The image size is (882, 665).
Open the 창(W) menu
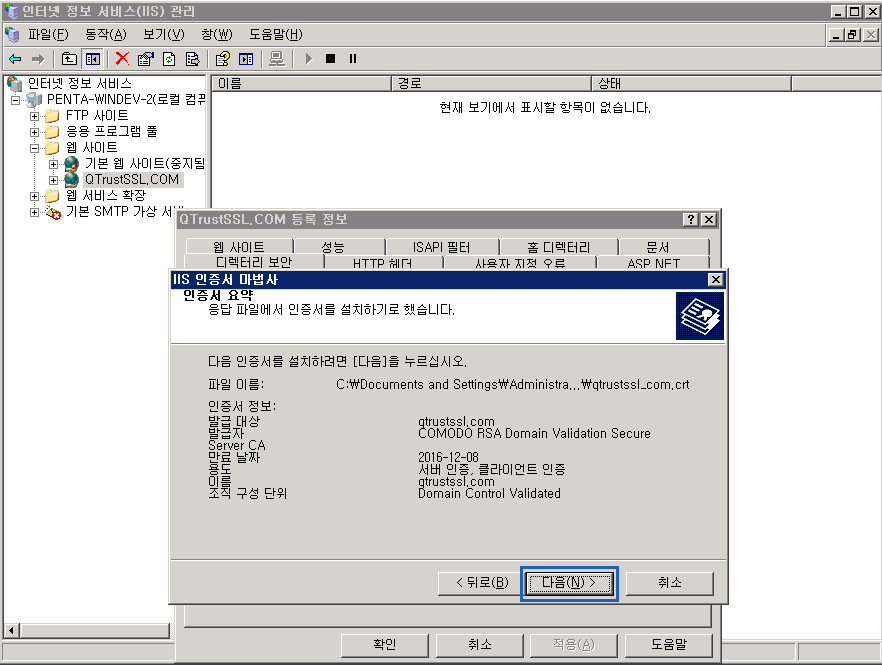pos(217,35)
